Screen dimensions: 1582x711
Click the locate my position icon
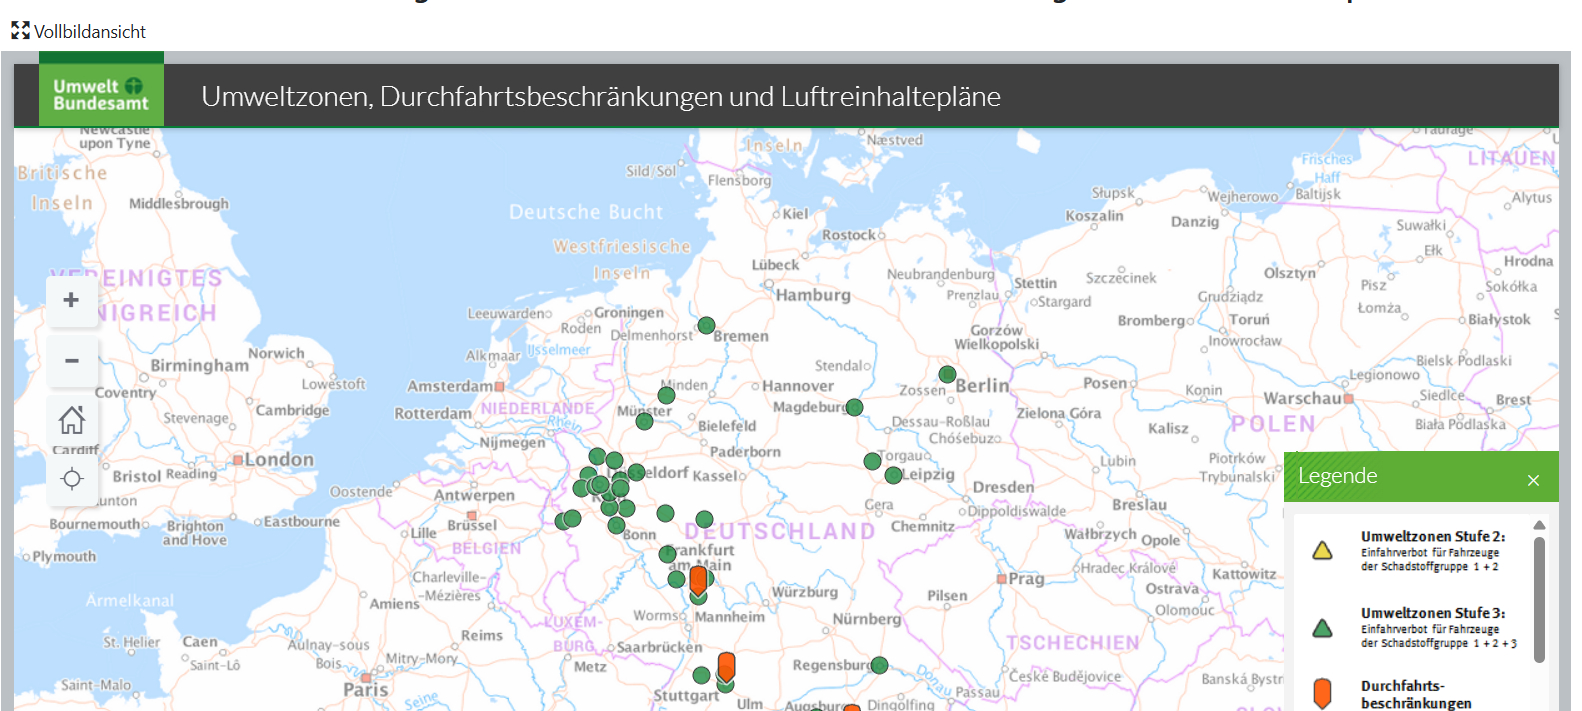click(71, 479)
